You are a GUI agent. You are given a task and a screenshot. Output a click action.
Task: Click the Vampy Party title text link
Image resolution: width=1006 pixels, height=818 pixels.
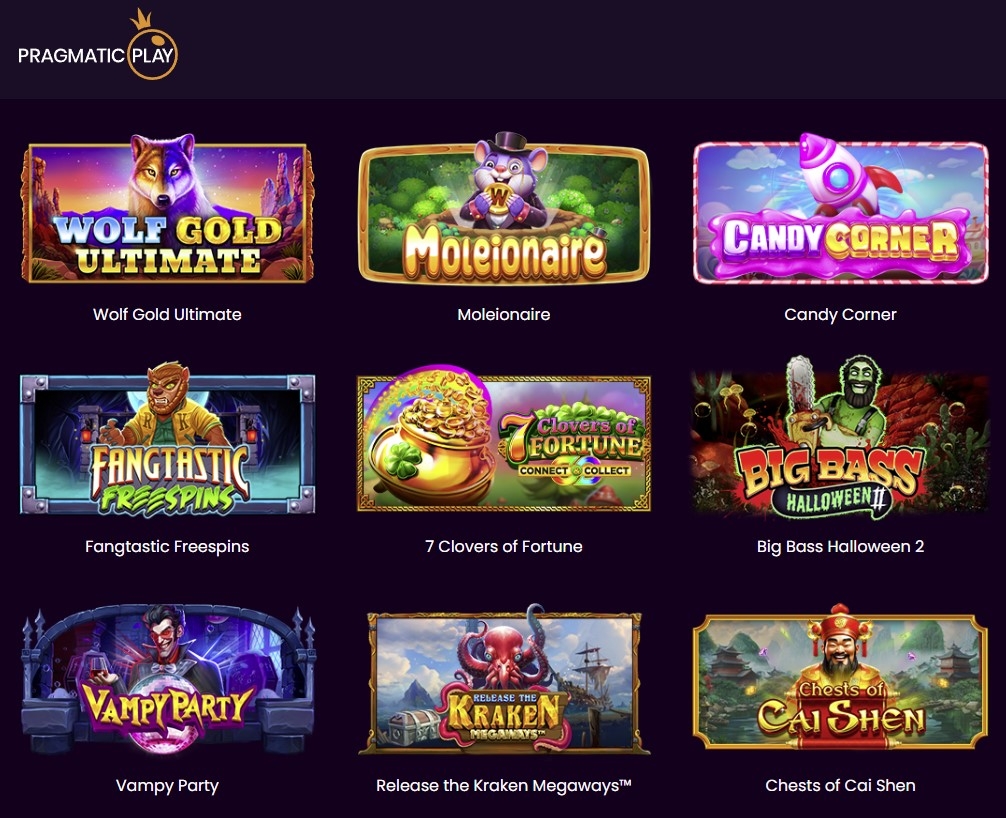(167, 785)
